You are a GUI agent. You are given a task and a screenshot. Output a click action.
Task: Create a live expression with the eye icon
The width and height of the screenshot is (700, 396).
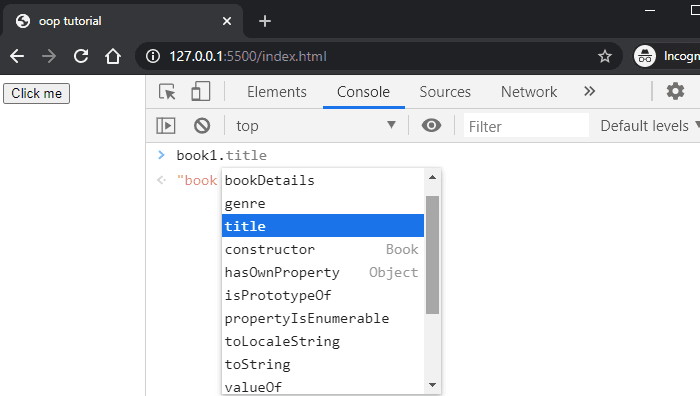pyautogui.click(x=431, y=125)
